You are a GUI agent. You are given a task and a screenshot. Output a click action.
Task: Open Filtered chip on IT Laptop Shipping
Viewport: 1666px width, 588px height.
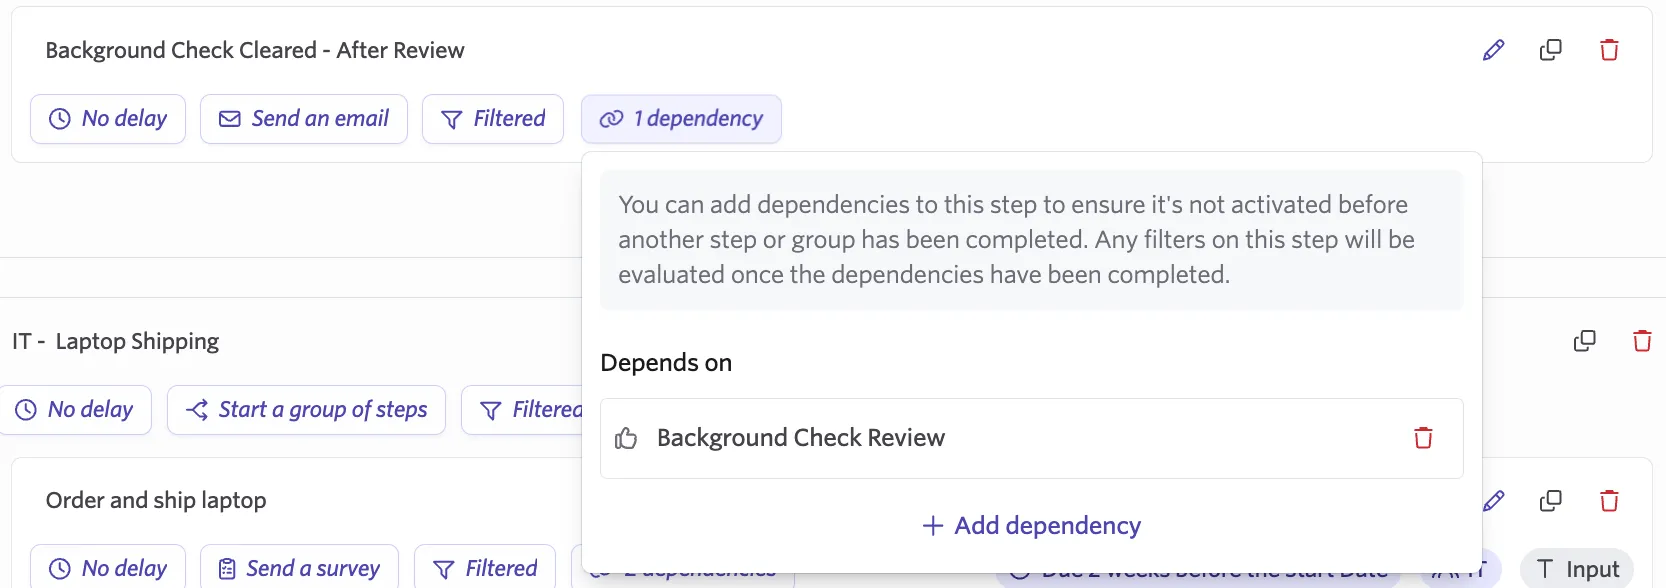[x=522, y=410]
